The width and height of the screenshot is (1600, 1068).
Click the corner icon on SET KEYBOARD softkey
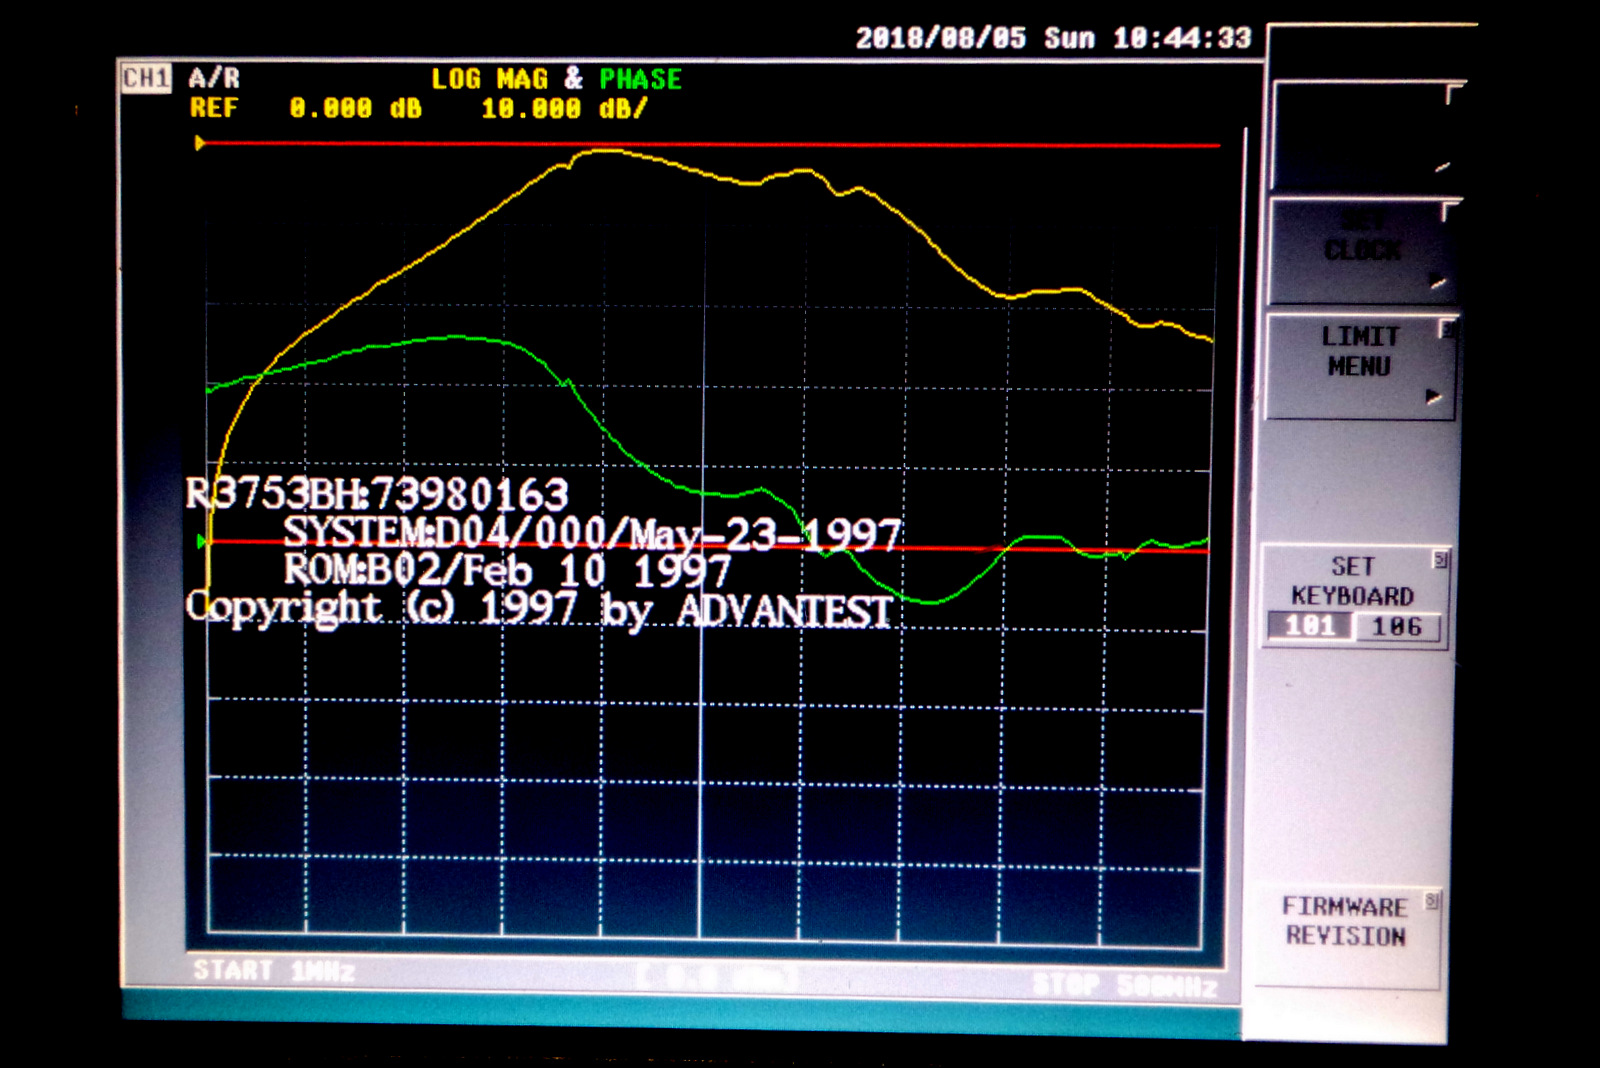1440,560
